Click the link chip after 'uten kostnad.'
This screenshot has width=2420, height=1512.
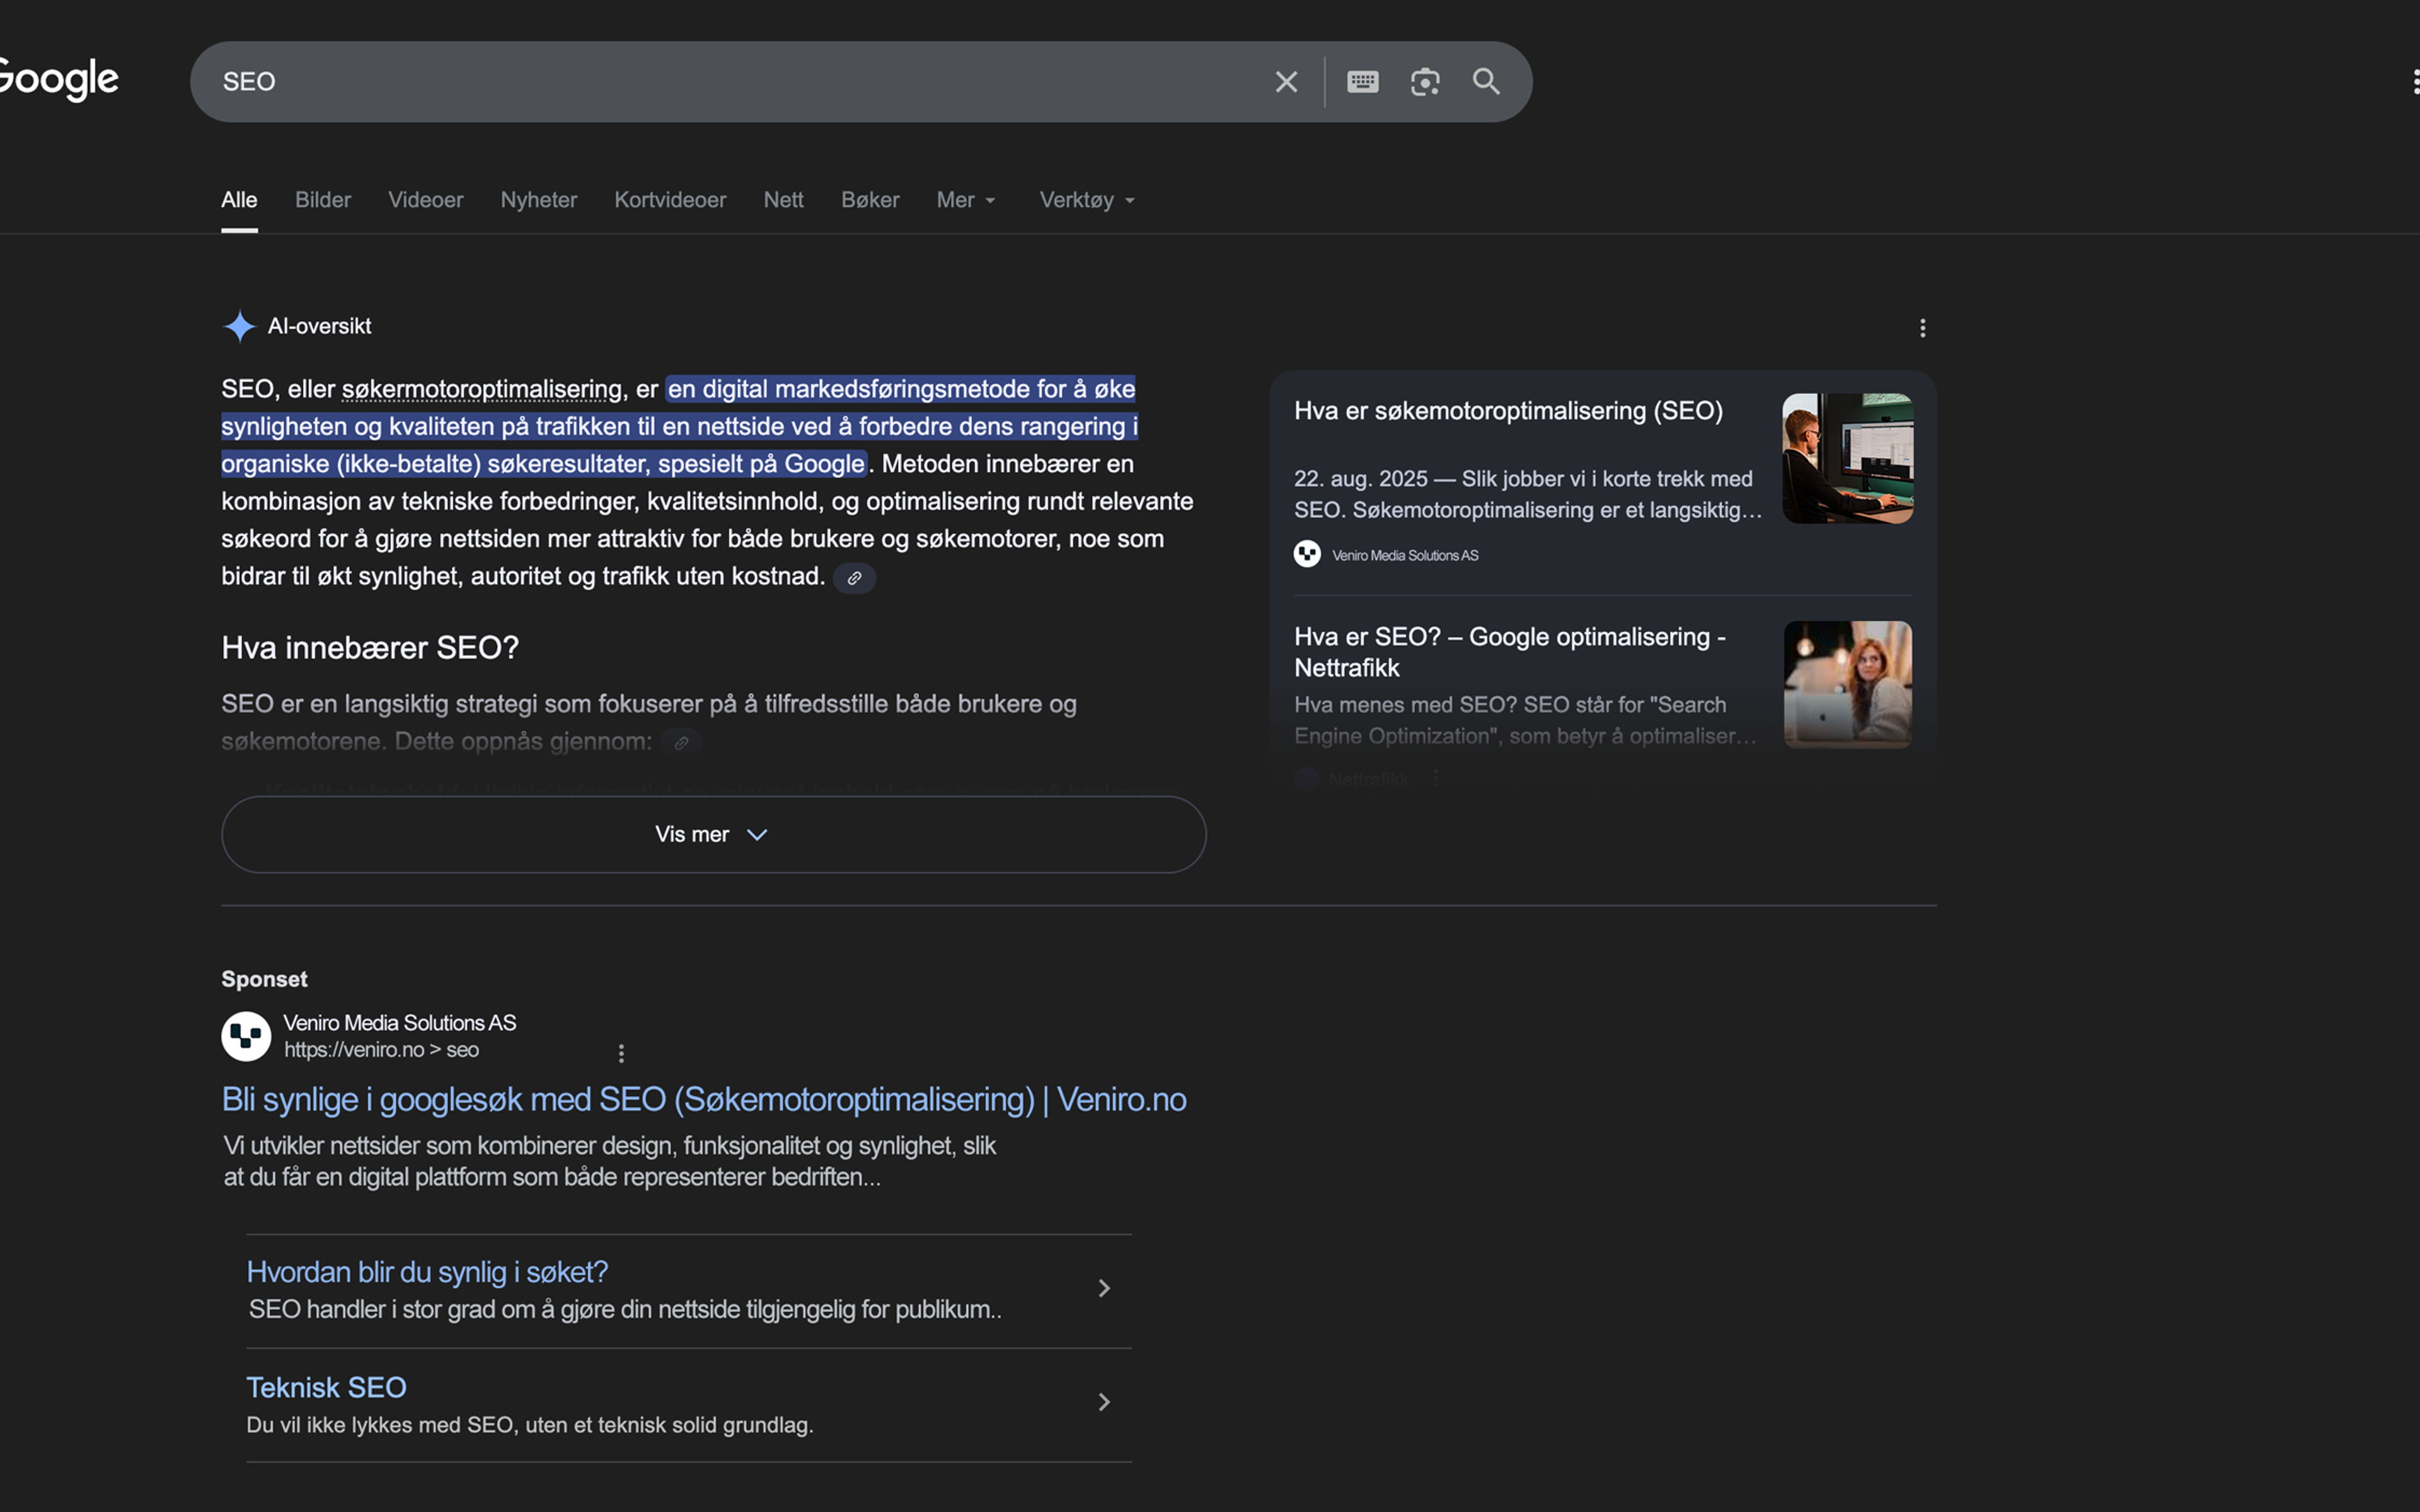(854, 578)
